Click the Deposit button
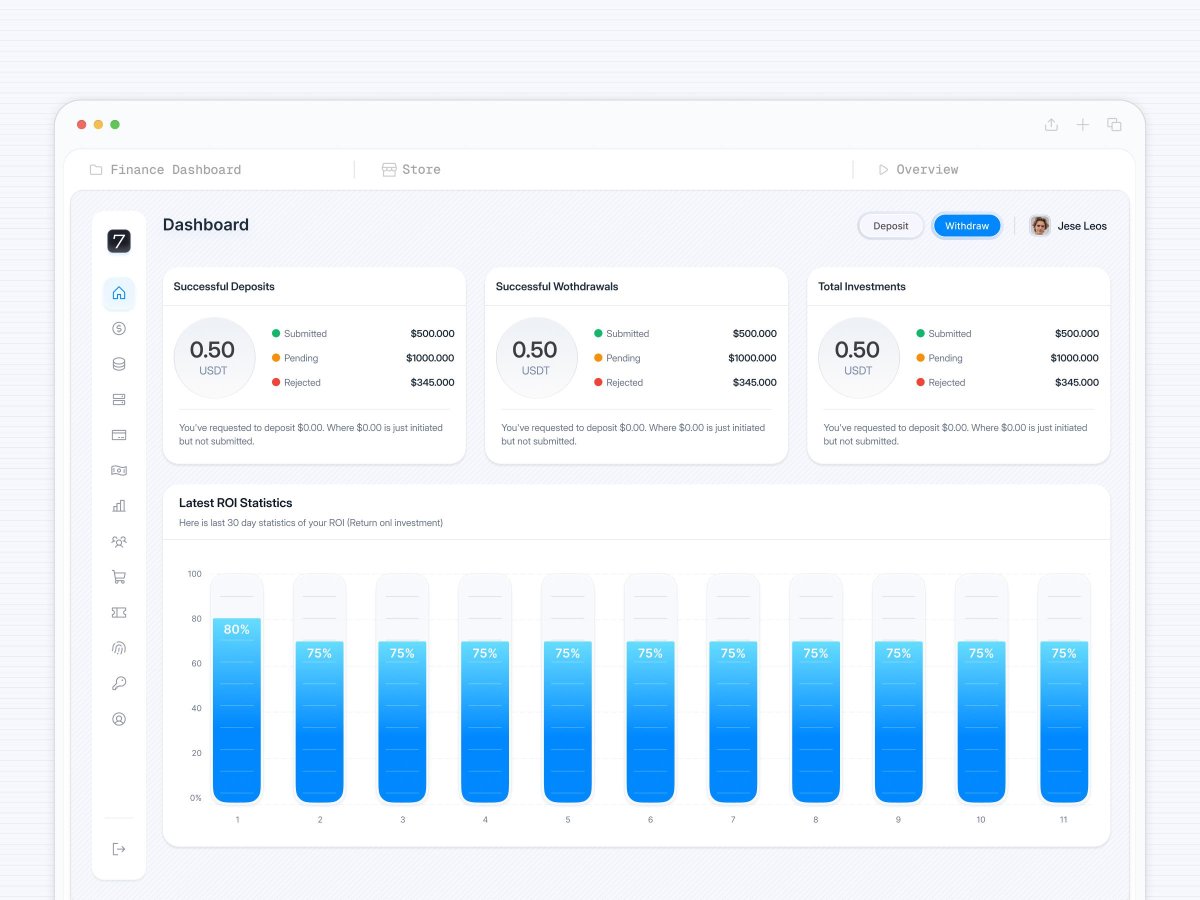1200x900 pixels. (x=890, y=225)
